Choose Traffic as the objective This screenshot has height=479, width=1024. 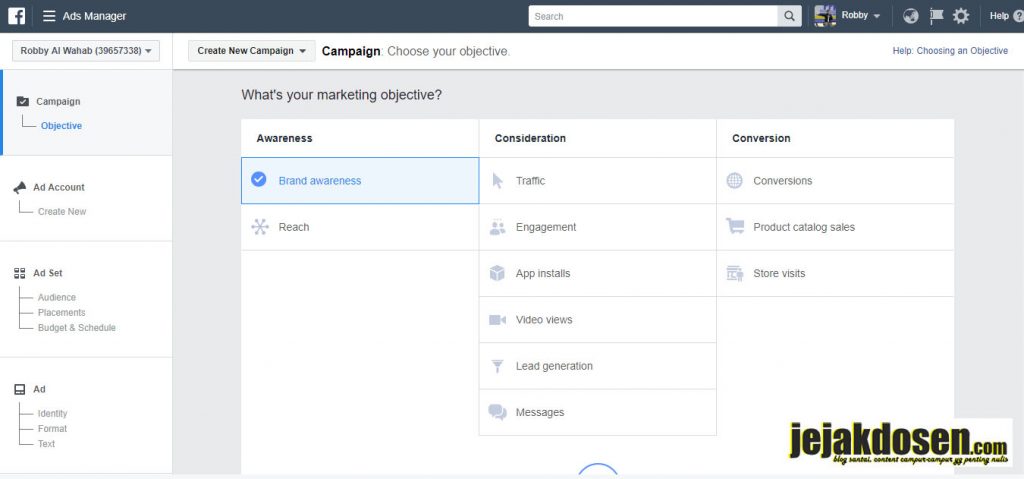pyautogui.click(x=598, y=181)
